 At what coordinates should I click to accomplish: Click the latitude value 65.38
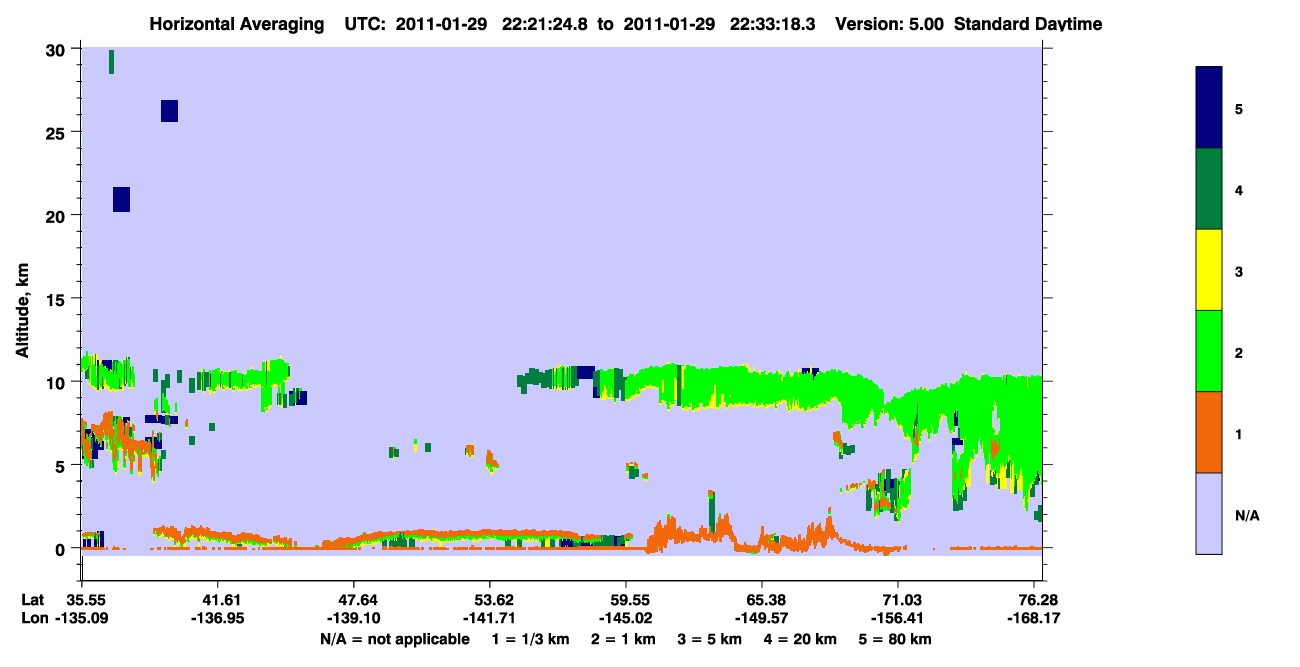pyautogui.click(x=762, y=600)
